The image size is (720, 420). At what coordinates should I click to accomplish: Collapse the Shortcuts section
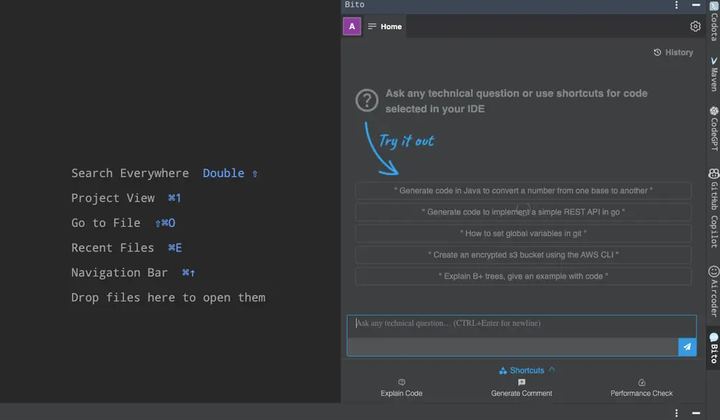tap(527, 370)
